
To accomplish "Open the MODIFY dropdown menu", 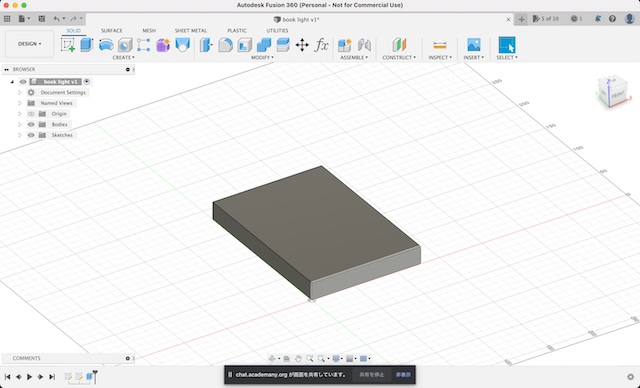I will tap(262, 58).
